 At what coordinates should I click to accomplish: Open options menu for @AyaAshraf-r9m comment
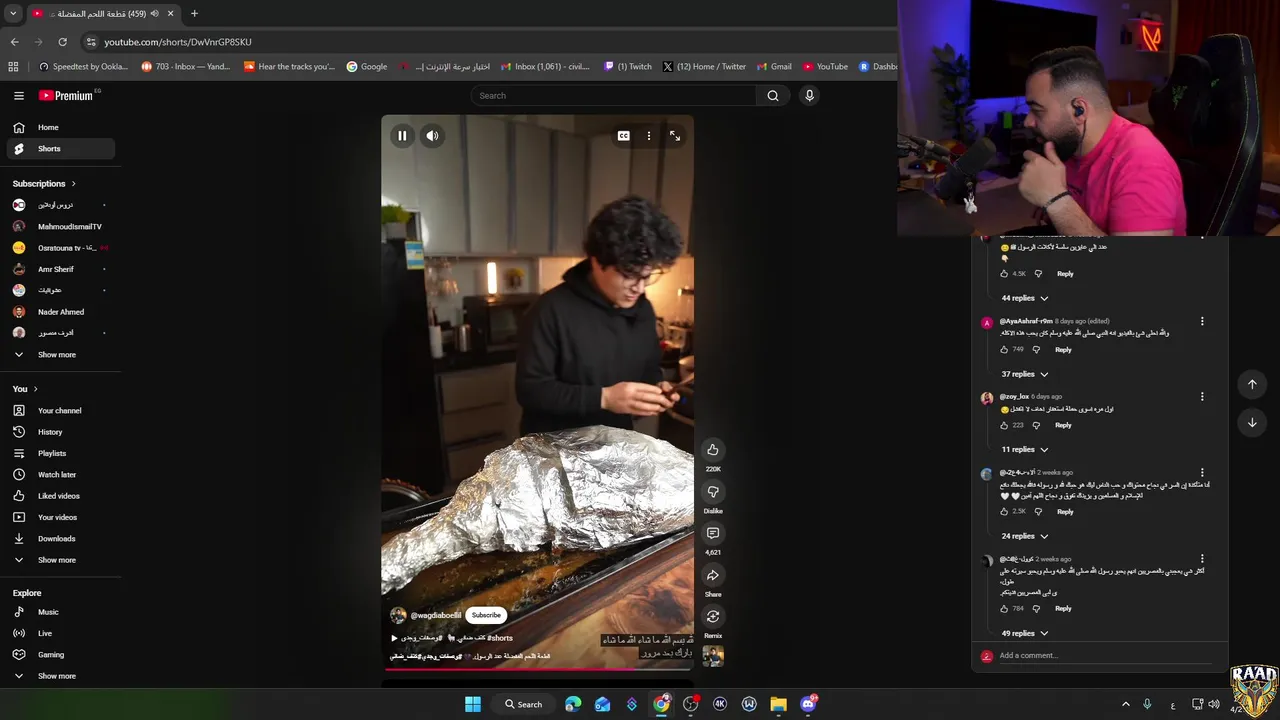point(1202,321)
